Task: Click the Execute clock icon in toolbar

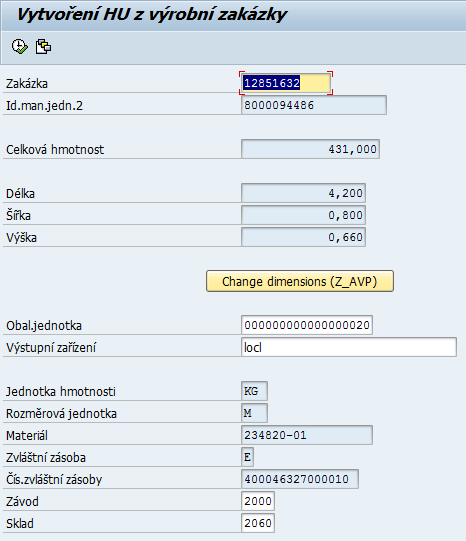Action: [x=19, y=47]
